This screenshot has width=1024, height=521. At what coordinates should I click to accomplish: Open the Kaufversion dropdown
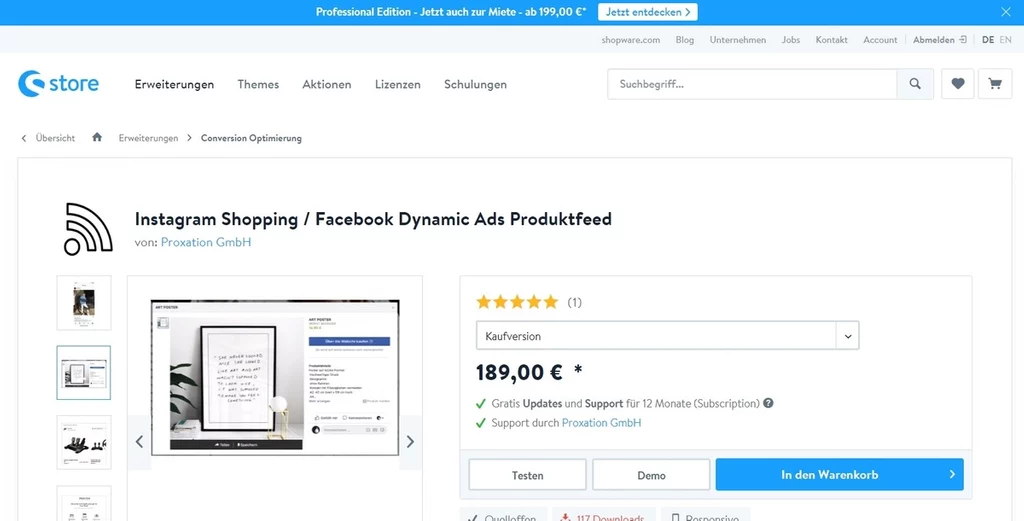coord(667,336)
